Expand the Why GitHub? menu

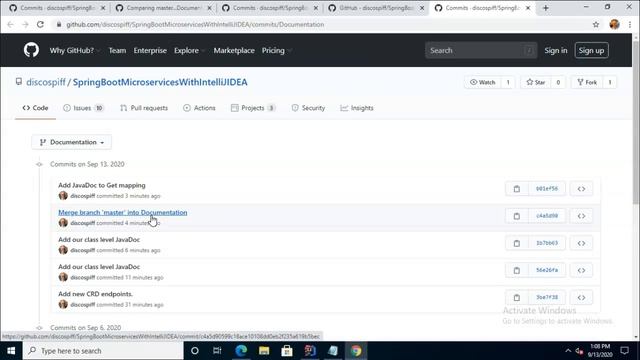point(75,51)
